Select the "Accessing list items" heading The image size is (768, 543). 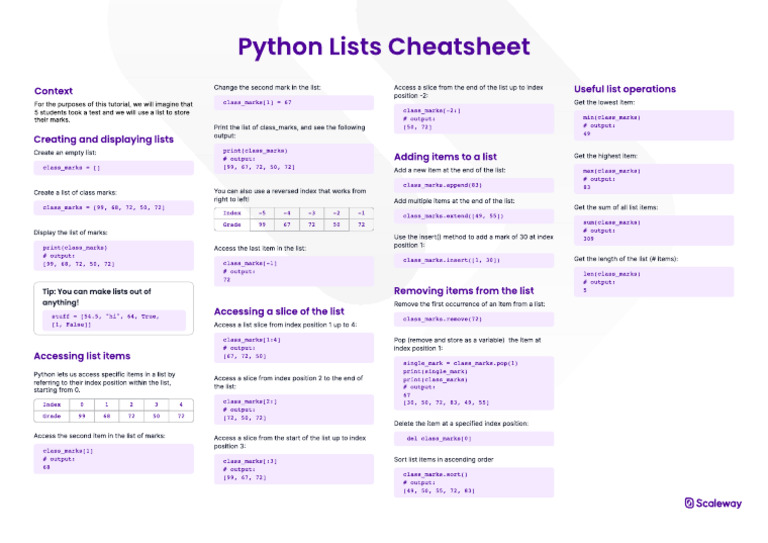pyautogui.click(x=82, y=356)
